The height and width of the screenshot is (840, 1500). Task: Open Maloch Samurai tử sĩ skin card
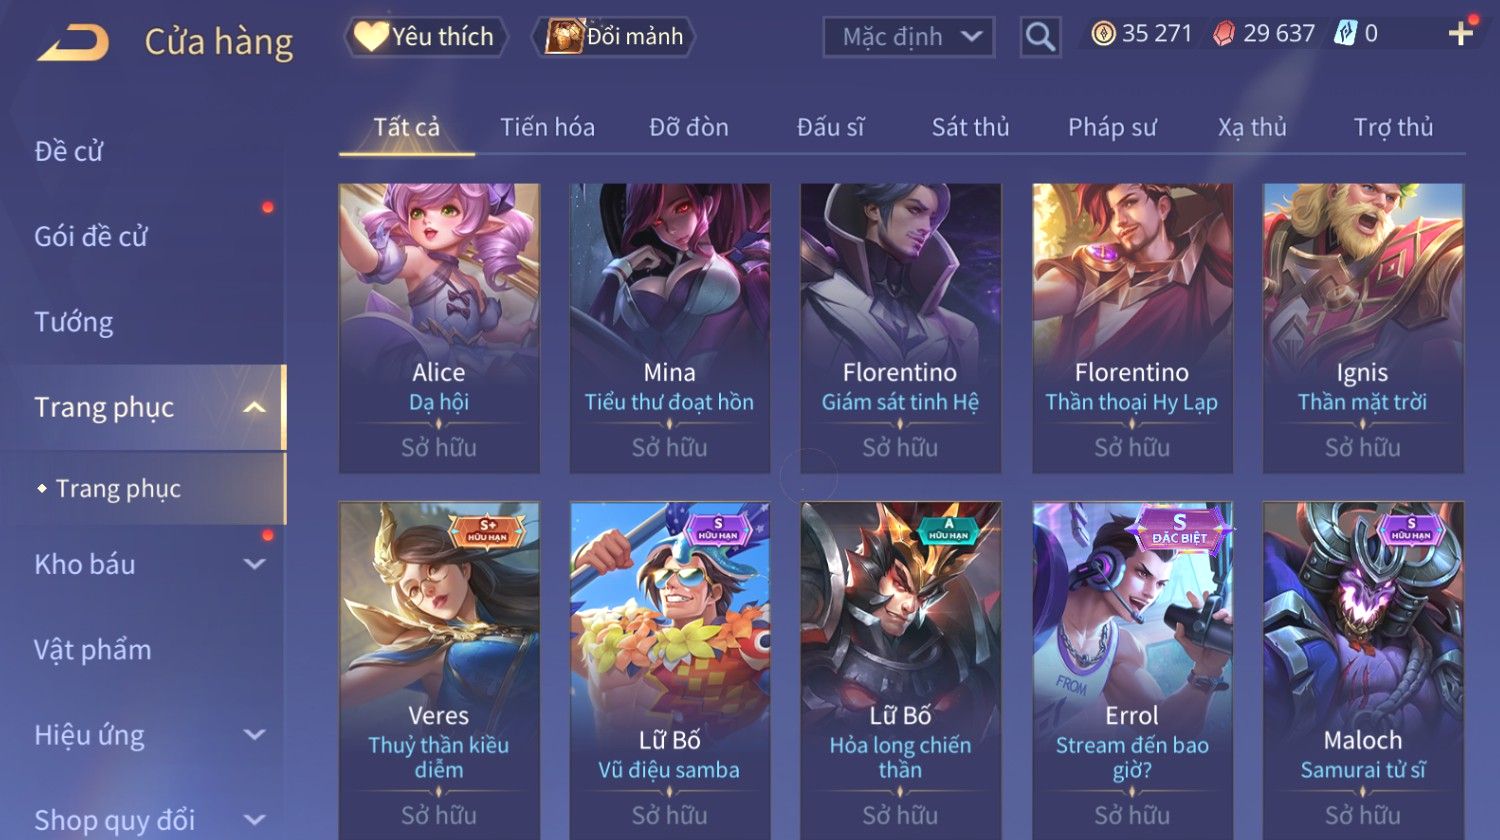point(1363,671)
